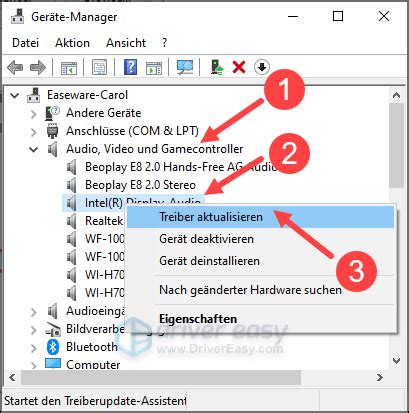Screen dimensions: 409x413
Task: Click the Anschlüsse port plug icon
Action: [52, 131]
